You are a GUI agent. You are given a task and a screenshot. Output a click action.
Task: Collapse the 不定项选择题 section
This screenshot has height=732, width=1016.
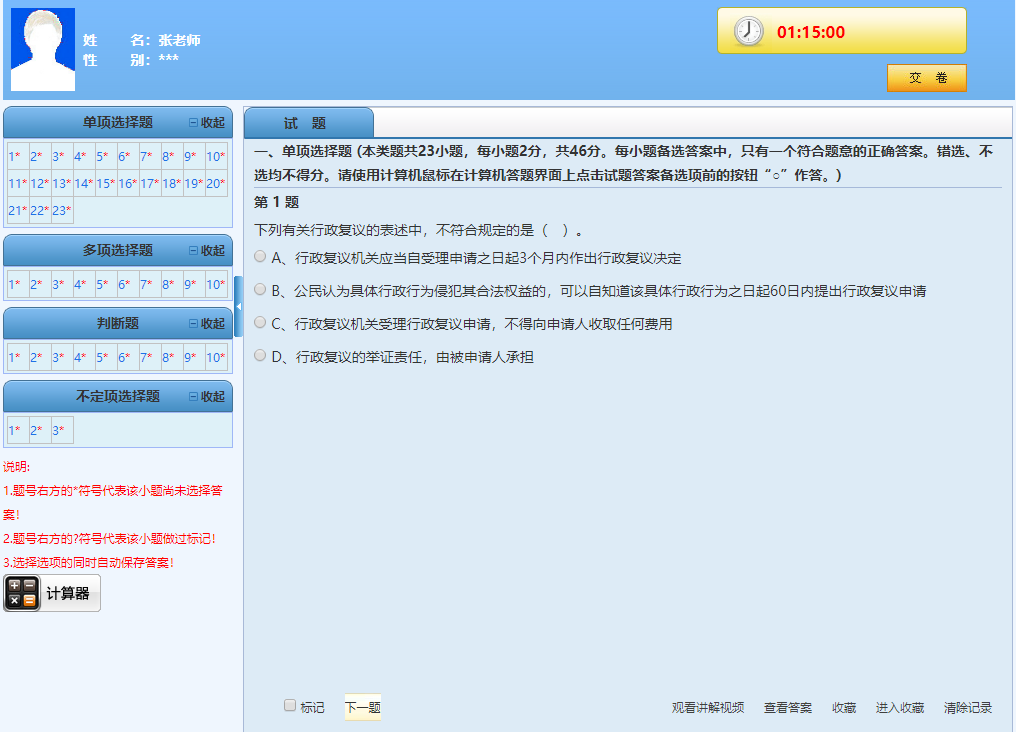pyautogui.click(x=207, y=397)
